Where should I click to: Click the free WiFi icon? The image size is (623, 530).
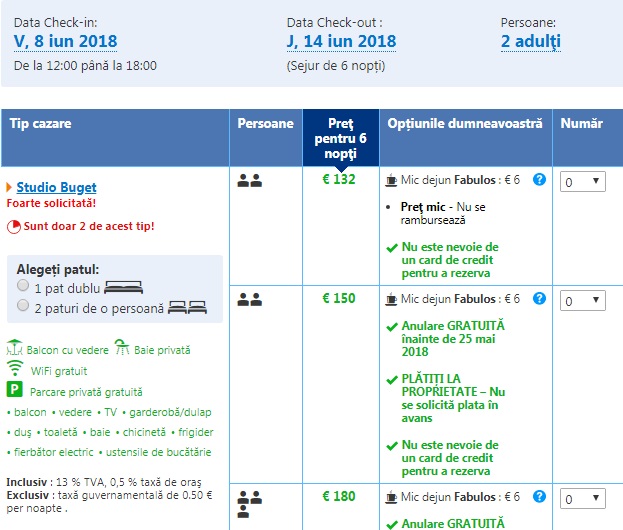[14, 371]
